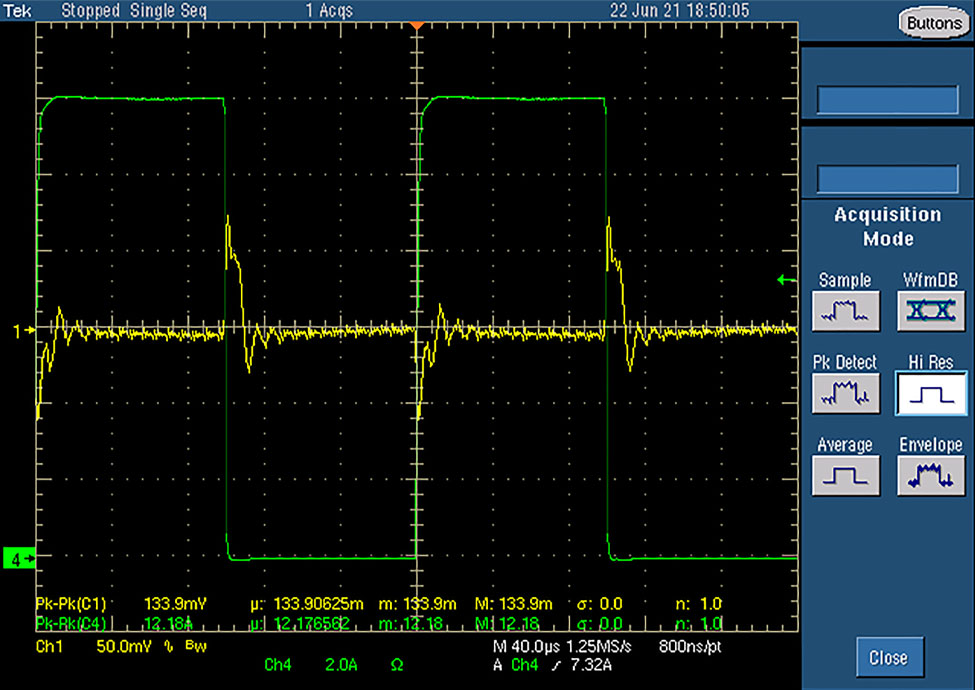The height and width of the screenshot is (690, 975).
Task: Select the green Channel 4 reference marker
Action: (18, 559)
